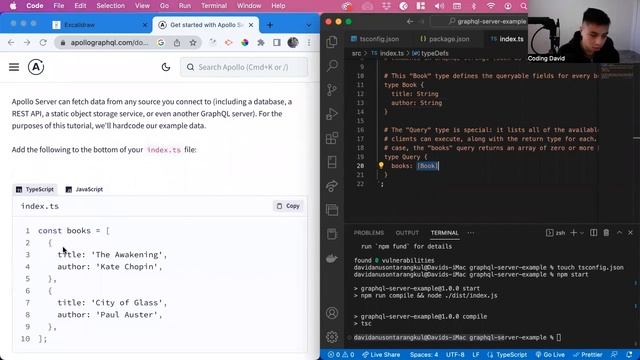Switch to the OUTPUT panel tab
Screen dimensions: 640x360
pyautogui.click(x=407, y=233)
